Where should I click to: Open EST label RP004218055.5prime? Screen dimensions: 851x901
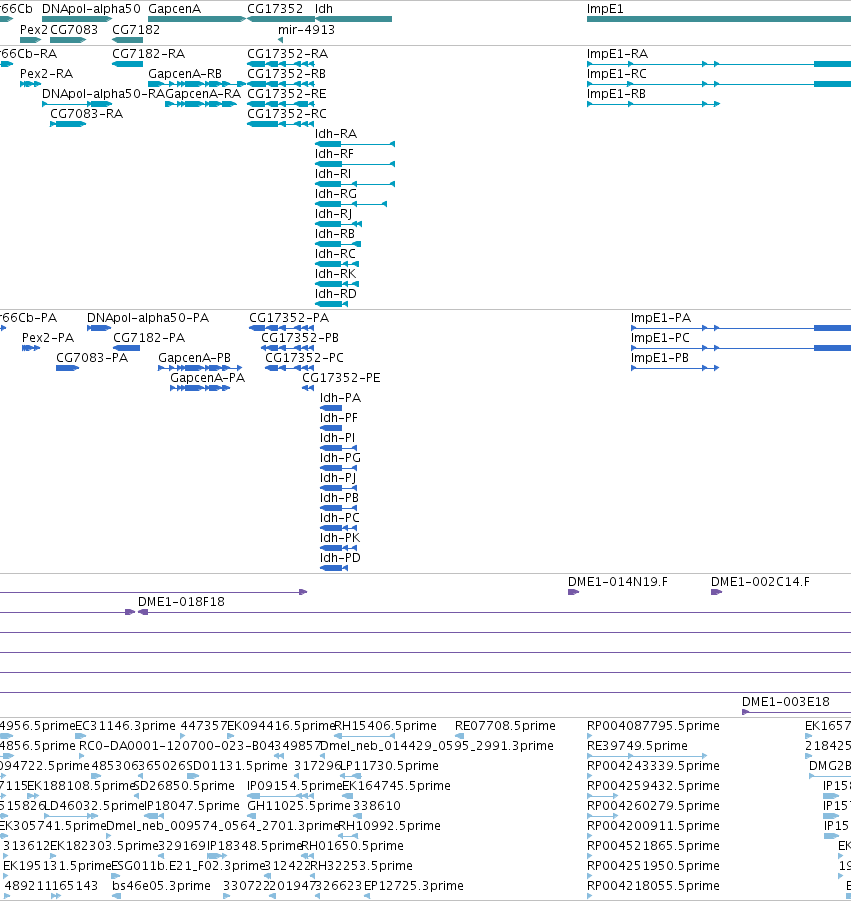click(x=653, y=886)
